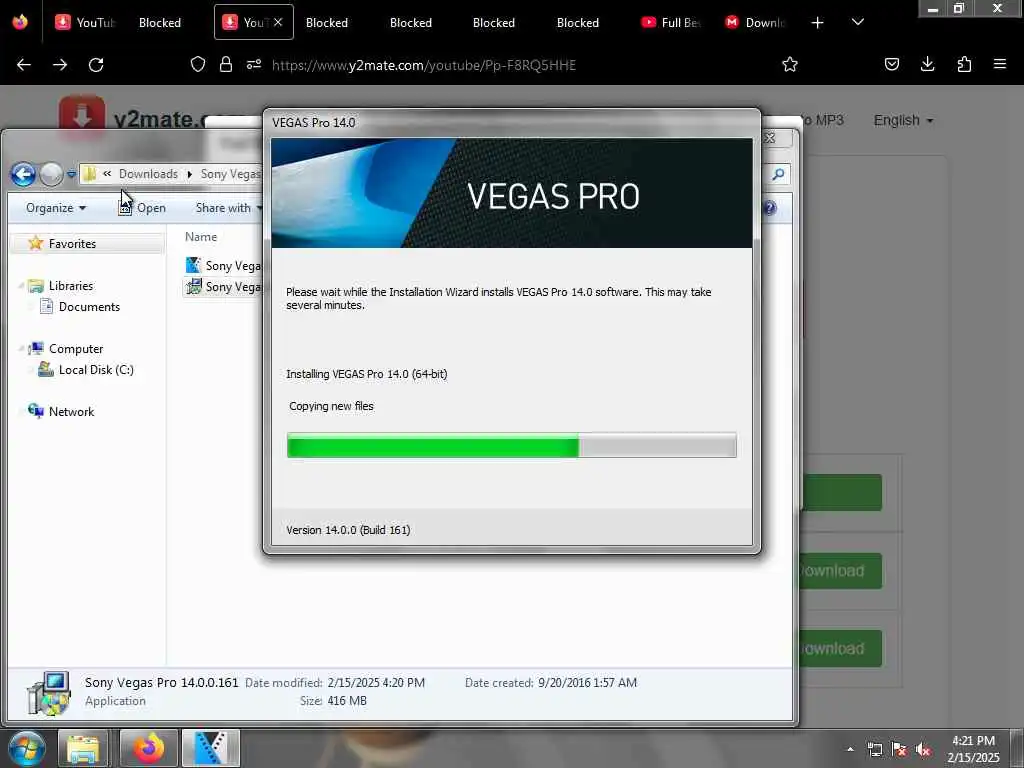
Task: Select the highlighted Sony Vegas installer file
Action: point(223,287)
